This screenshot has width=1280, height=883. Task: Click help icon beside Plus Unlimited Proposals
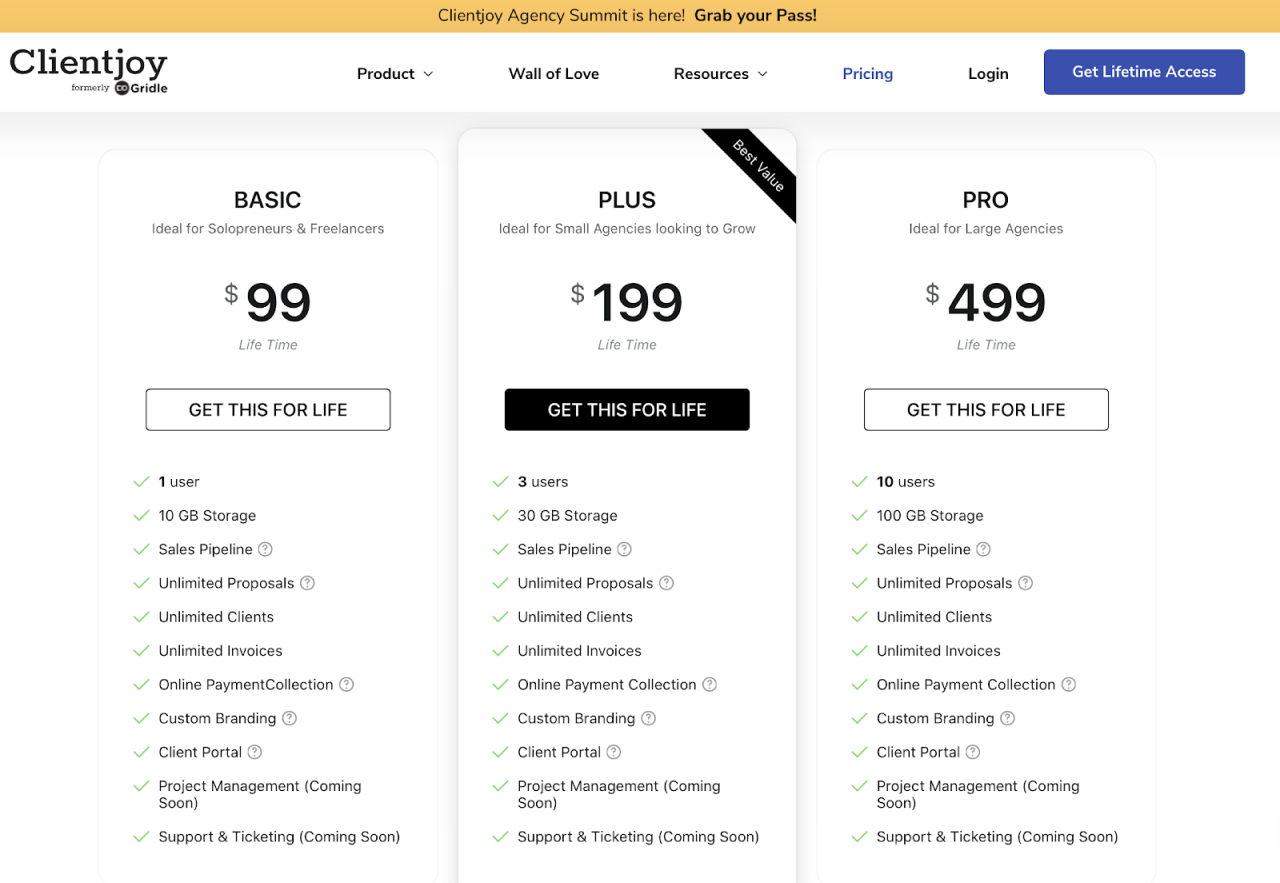coord(666,583)
